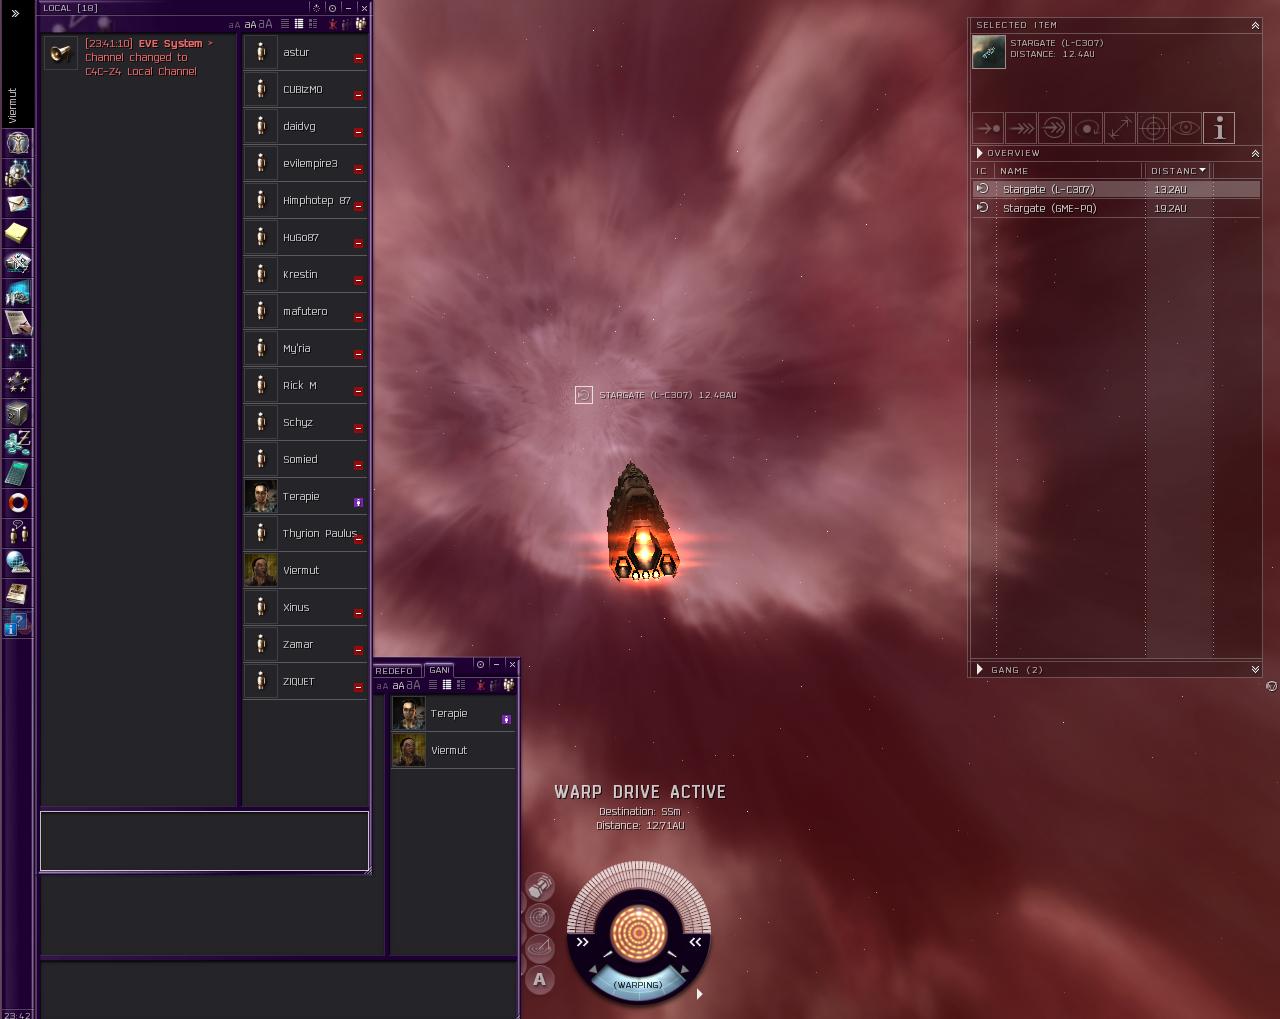Sort overview by the Distance column arrow

pos(1202,170)
